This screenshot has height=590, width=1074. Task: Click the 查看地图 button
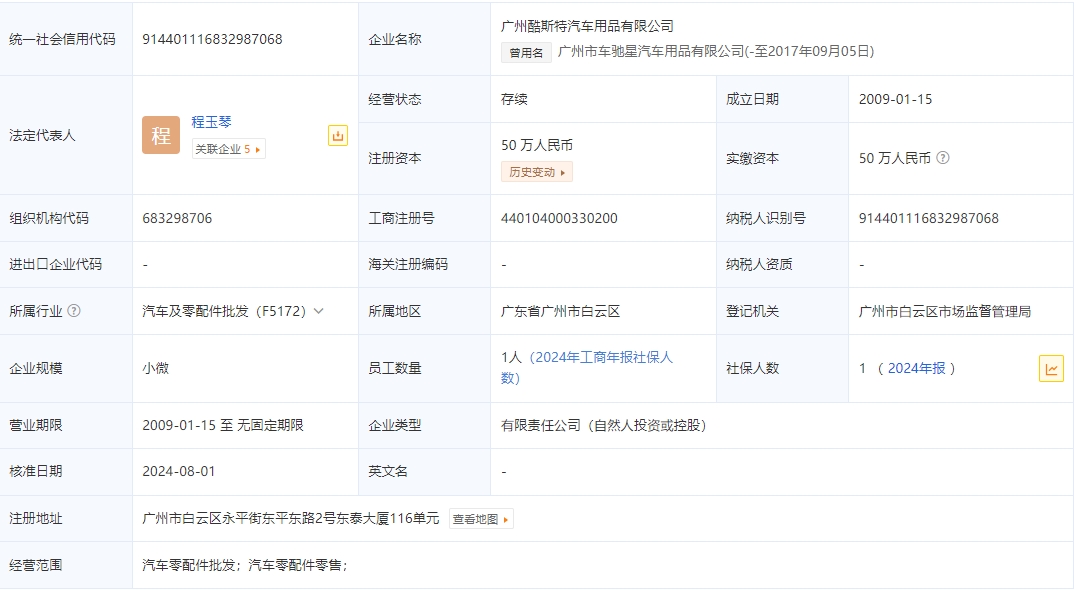(x=481, y=519)
